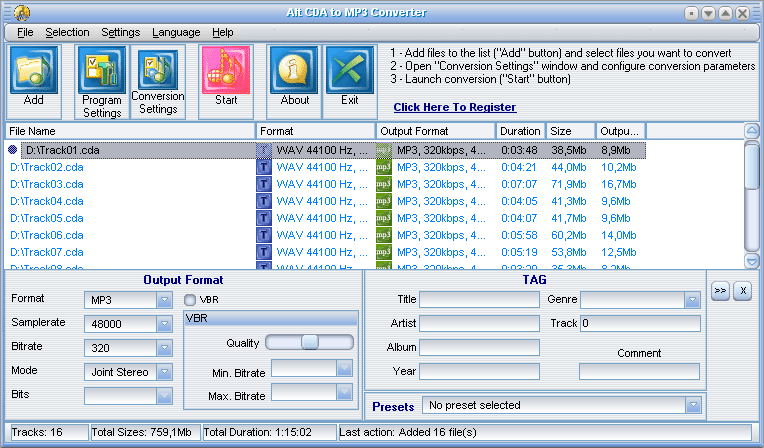Click the Add files toolbar icon
The width and height of the screenshot is (764, 448).
tap(33, 70)
